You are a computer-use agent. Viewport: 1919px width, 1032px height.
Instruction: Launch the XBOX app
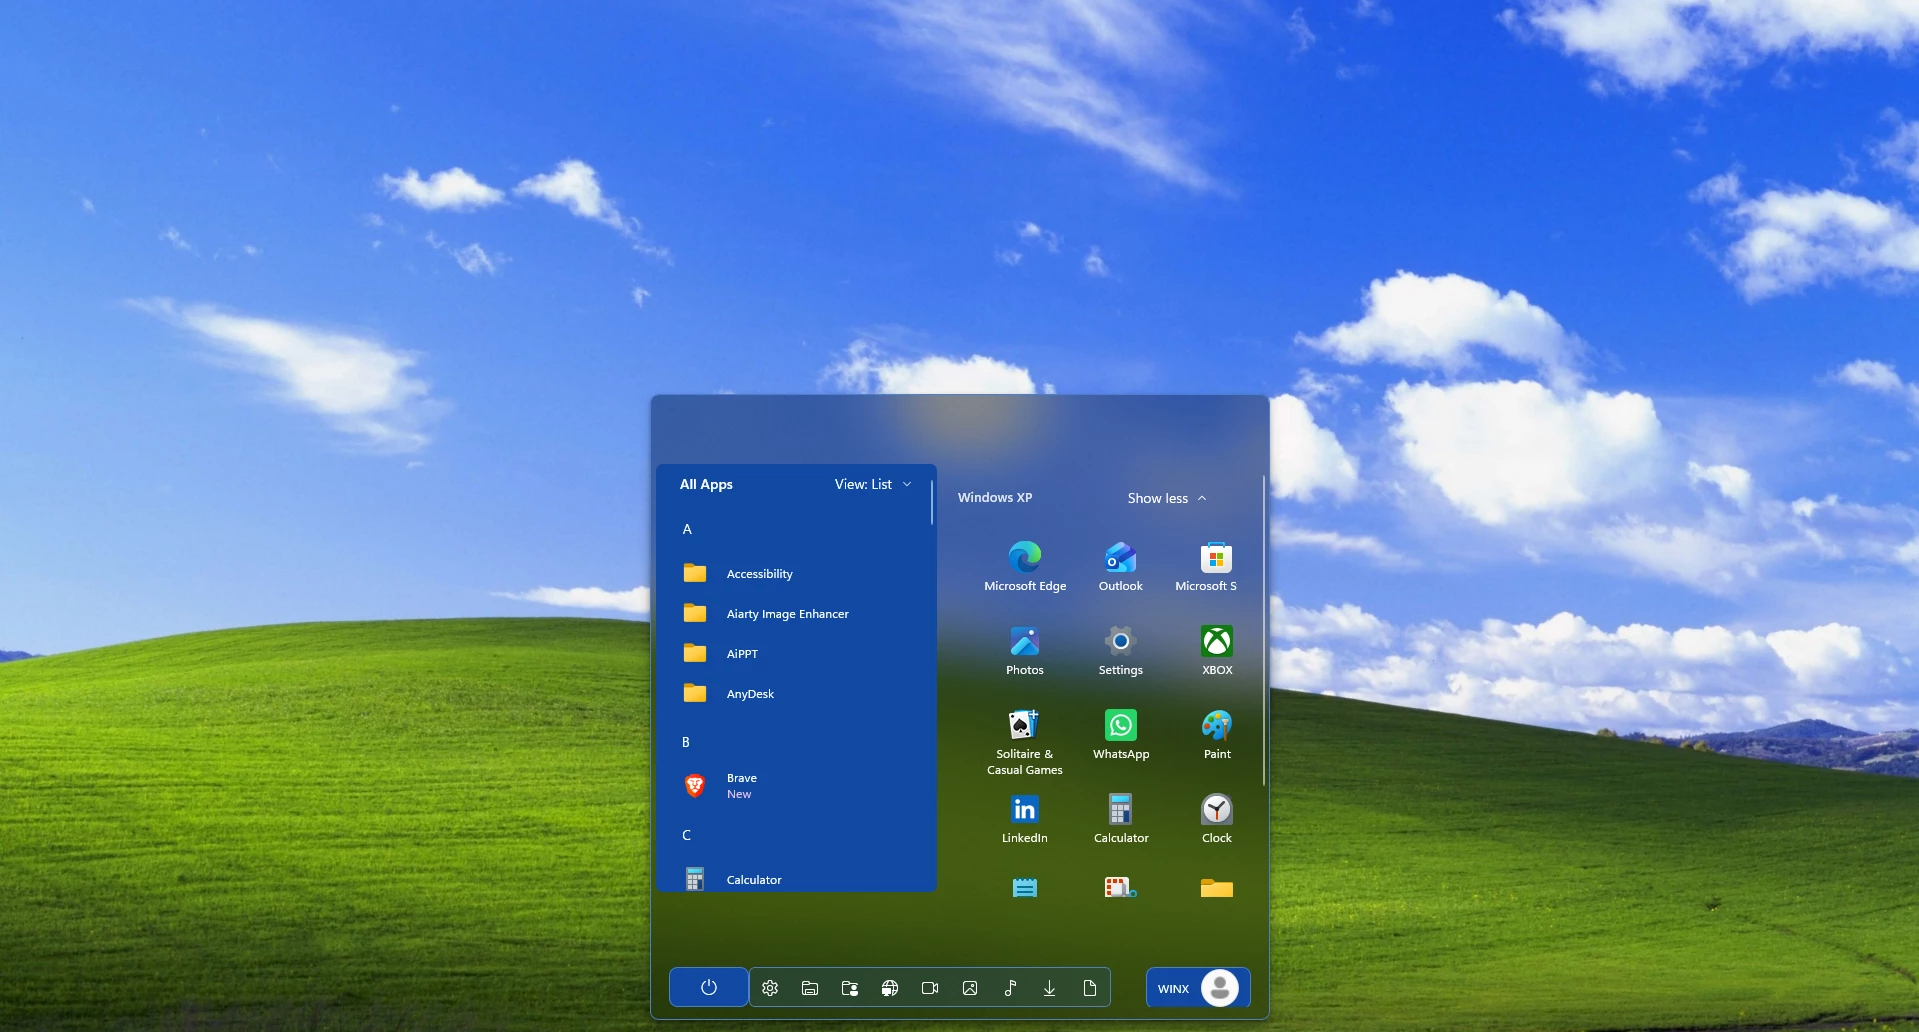(x=1217, y=650)
